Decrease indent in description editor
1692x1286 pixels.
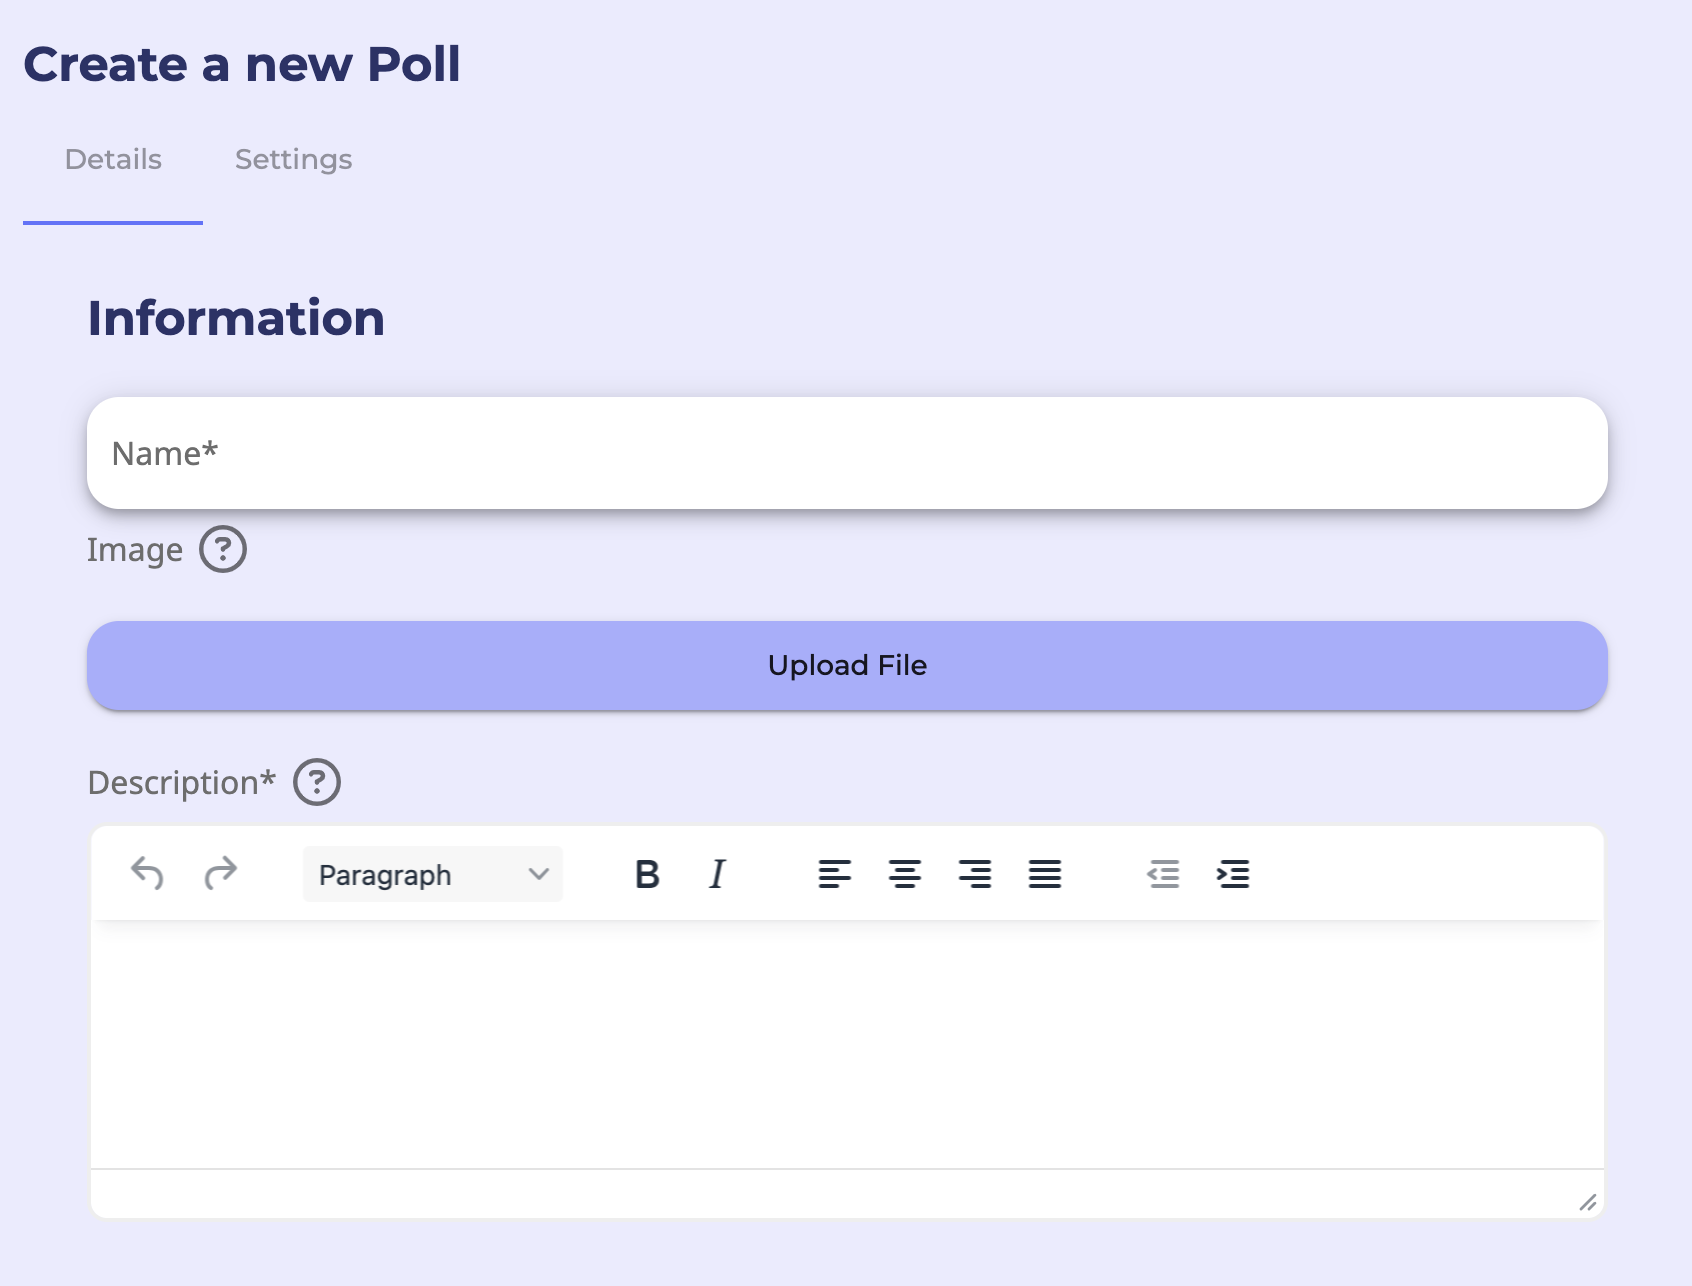point(1163,875)
